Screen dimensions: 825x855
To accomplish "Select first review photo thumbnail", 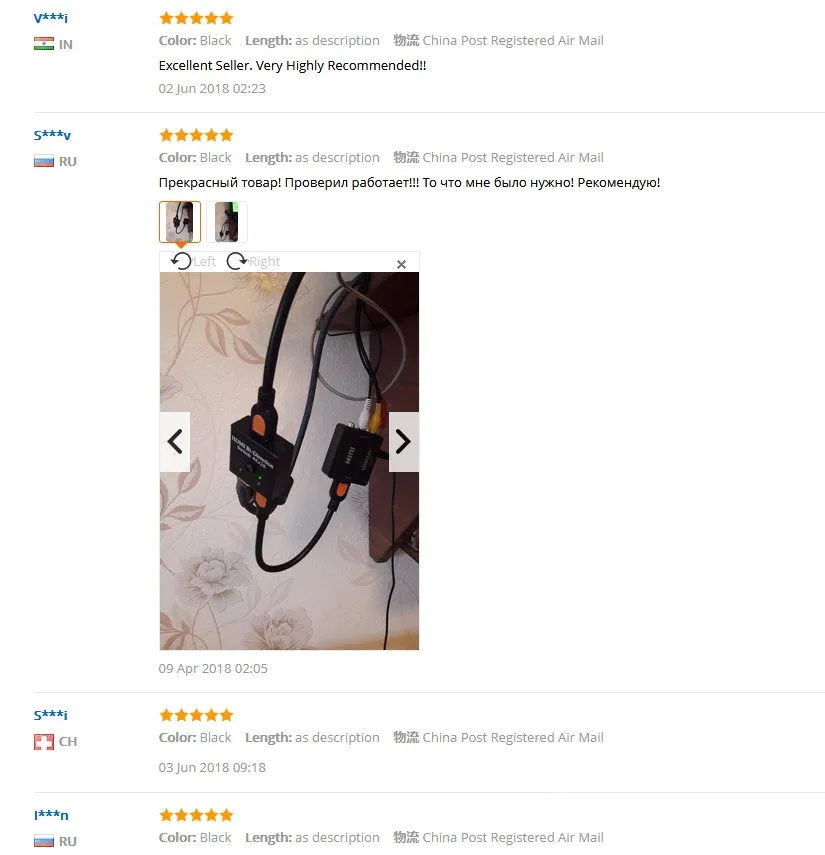I will pos(180,222).
